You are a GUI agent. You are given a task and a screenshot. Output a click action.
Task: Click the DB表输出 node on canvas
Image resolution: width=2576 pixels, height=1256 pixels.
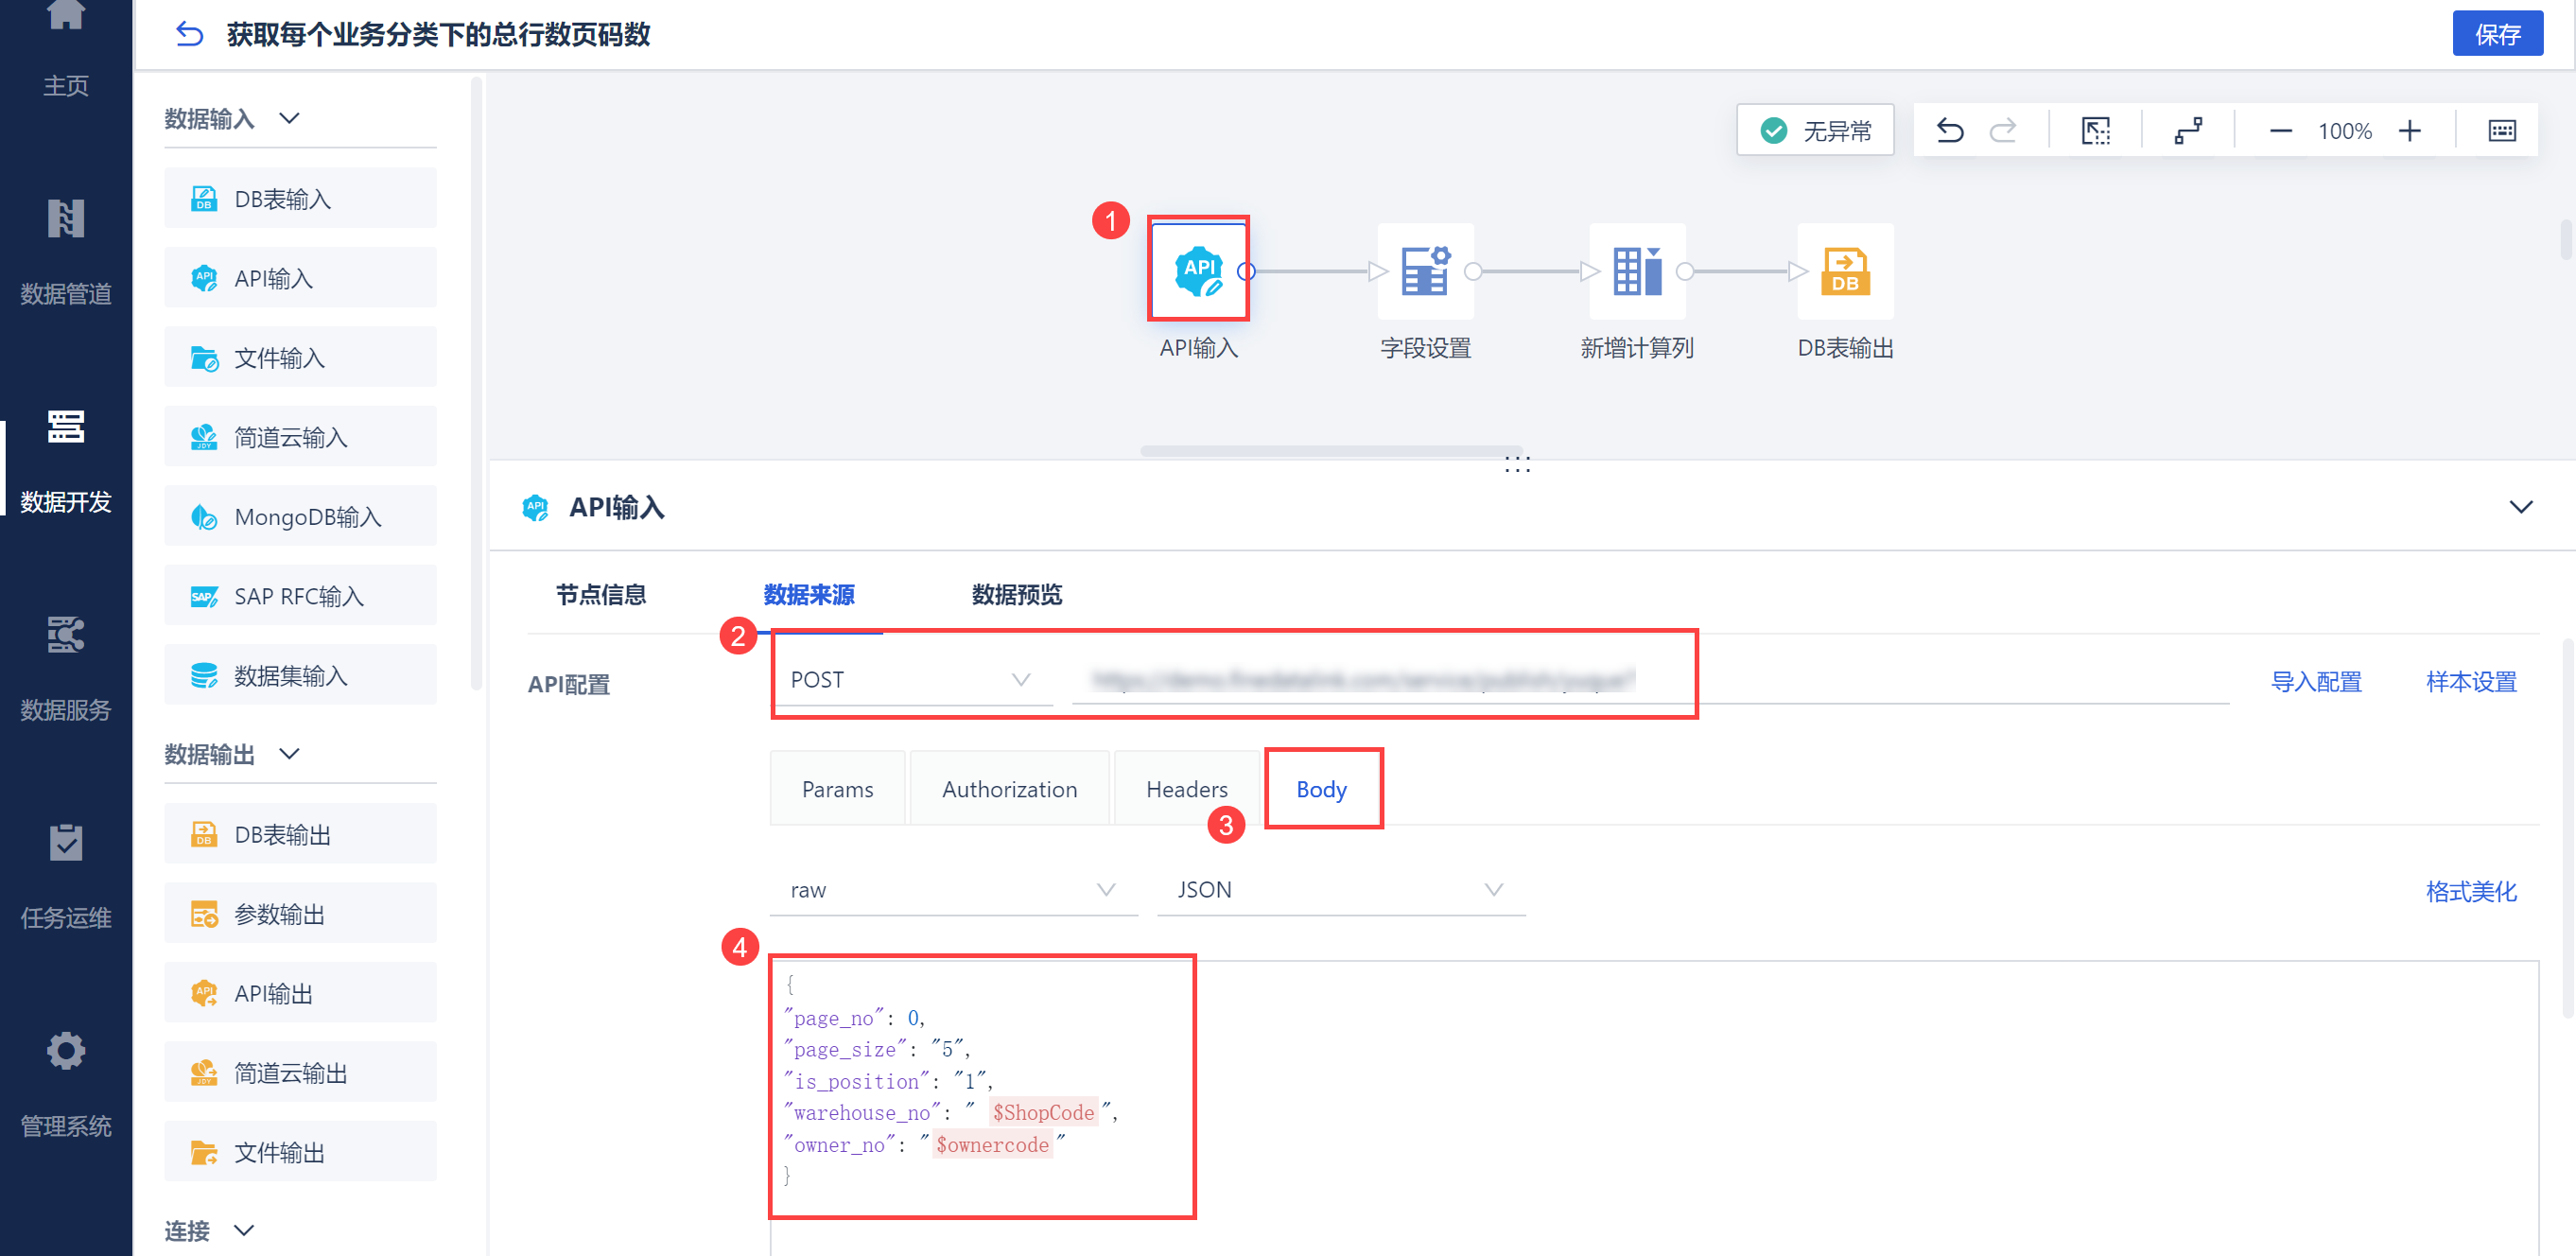pos(1844,270)
